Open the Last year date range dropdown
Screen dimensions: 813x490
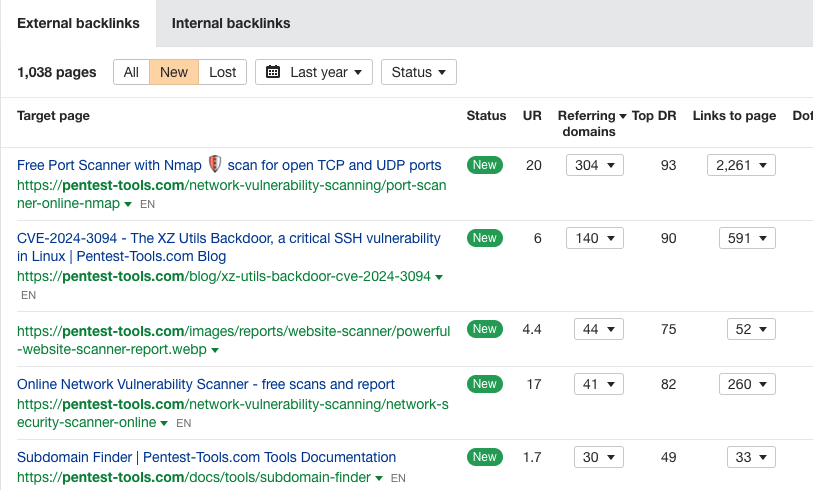pos(314,72)
